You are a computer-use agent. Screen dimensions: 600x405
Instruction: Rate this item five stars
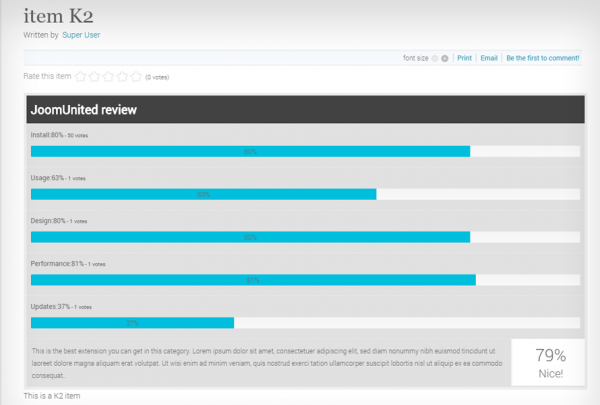[x=136, y=77]
